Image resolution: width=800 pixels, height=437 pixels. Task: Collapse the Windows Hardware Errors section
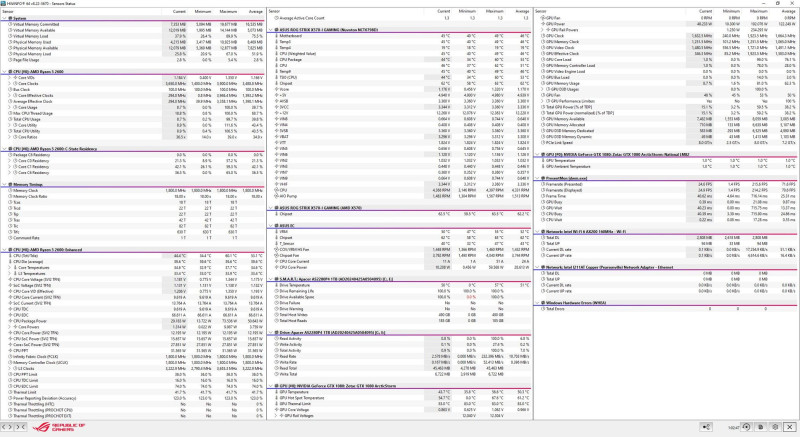[537, 303]
